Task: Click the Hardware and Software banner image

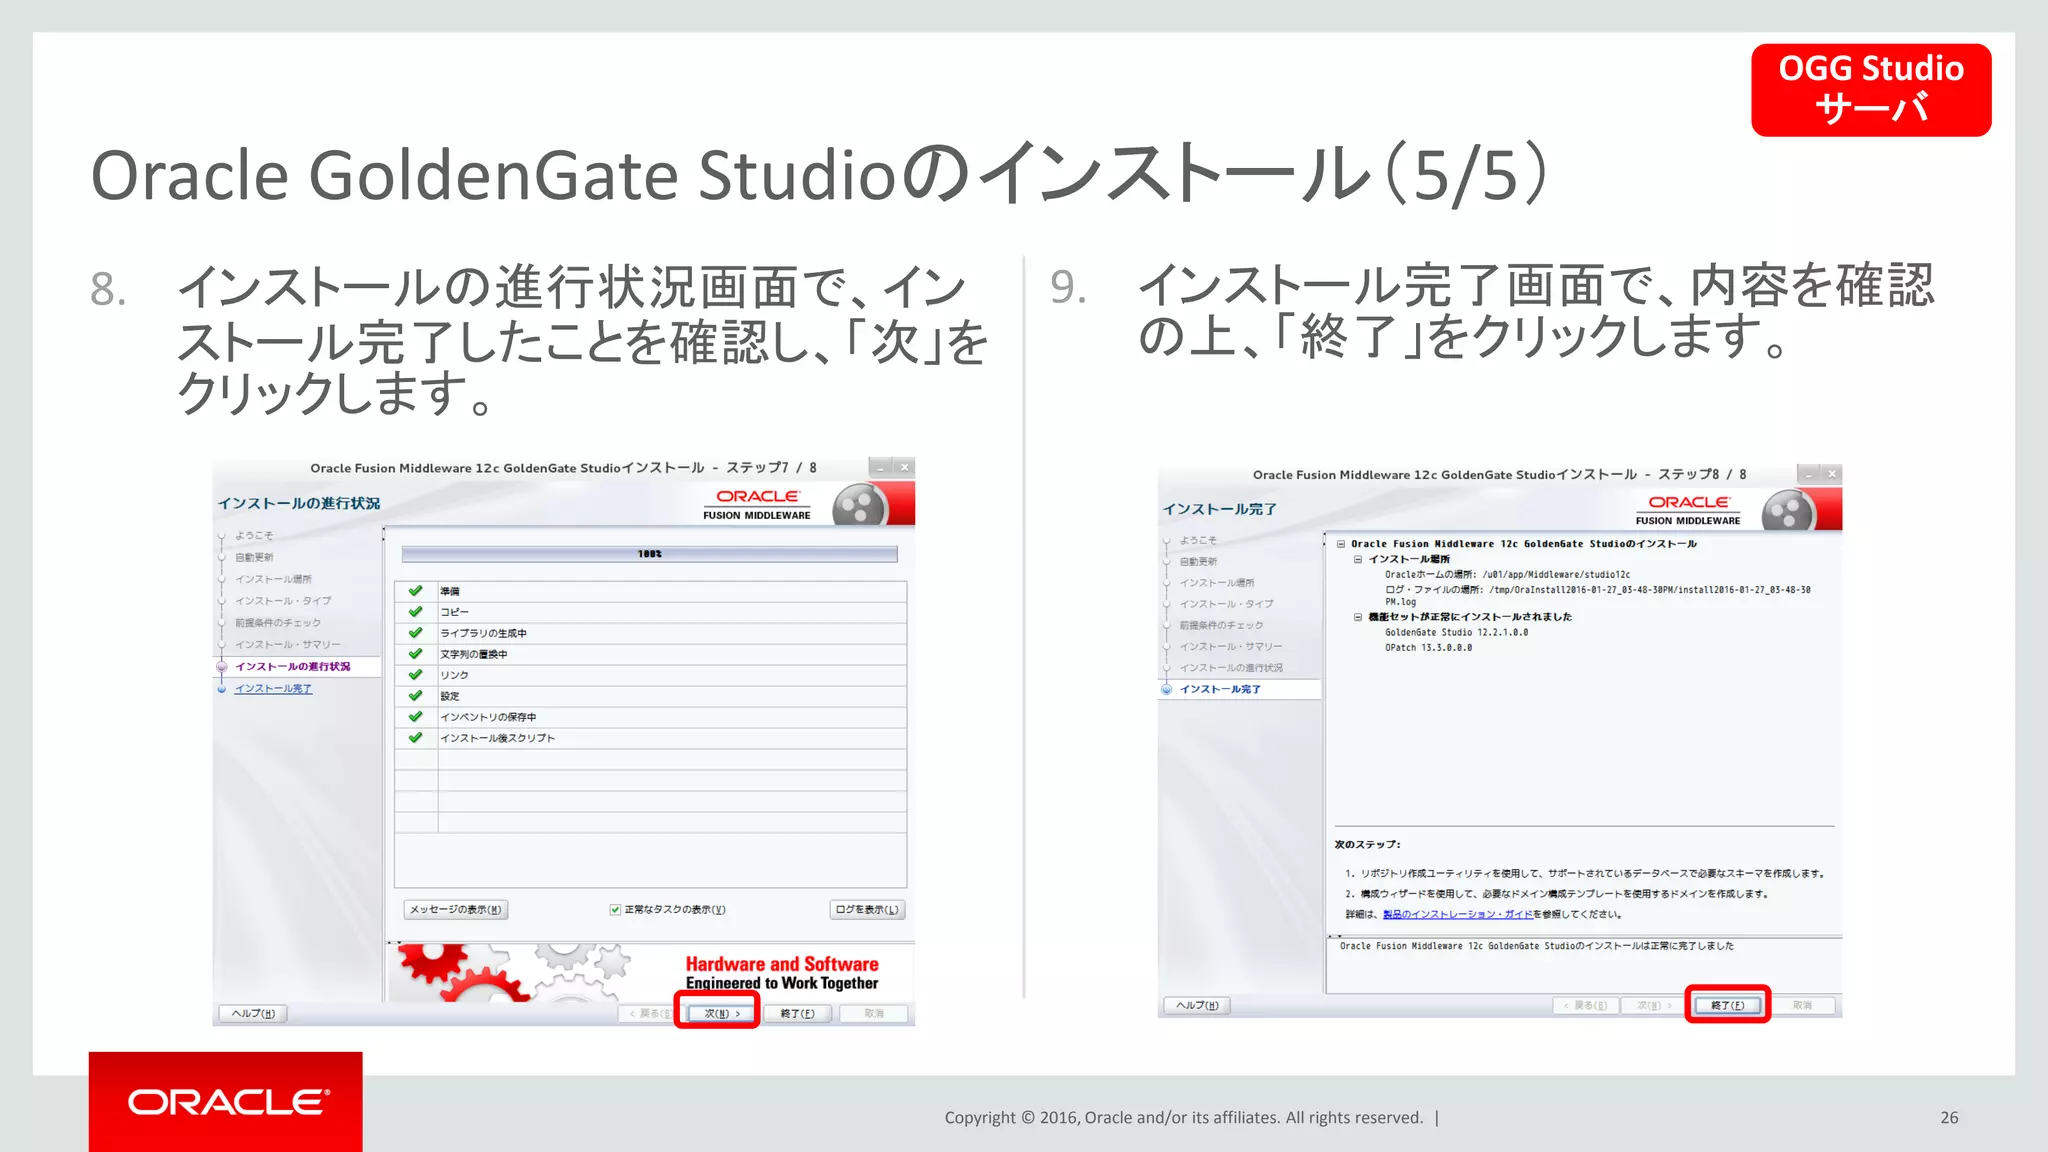Action: tap(651, 973)
